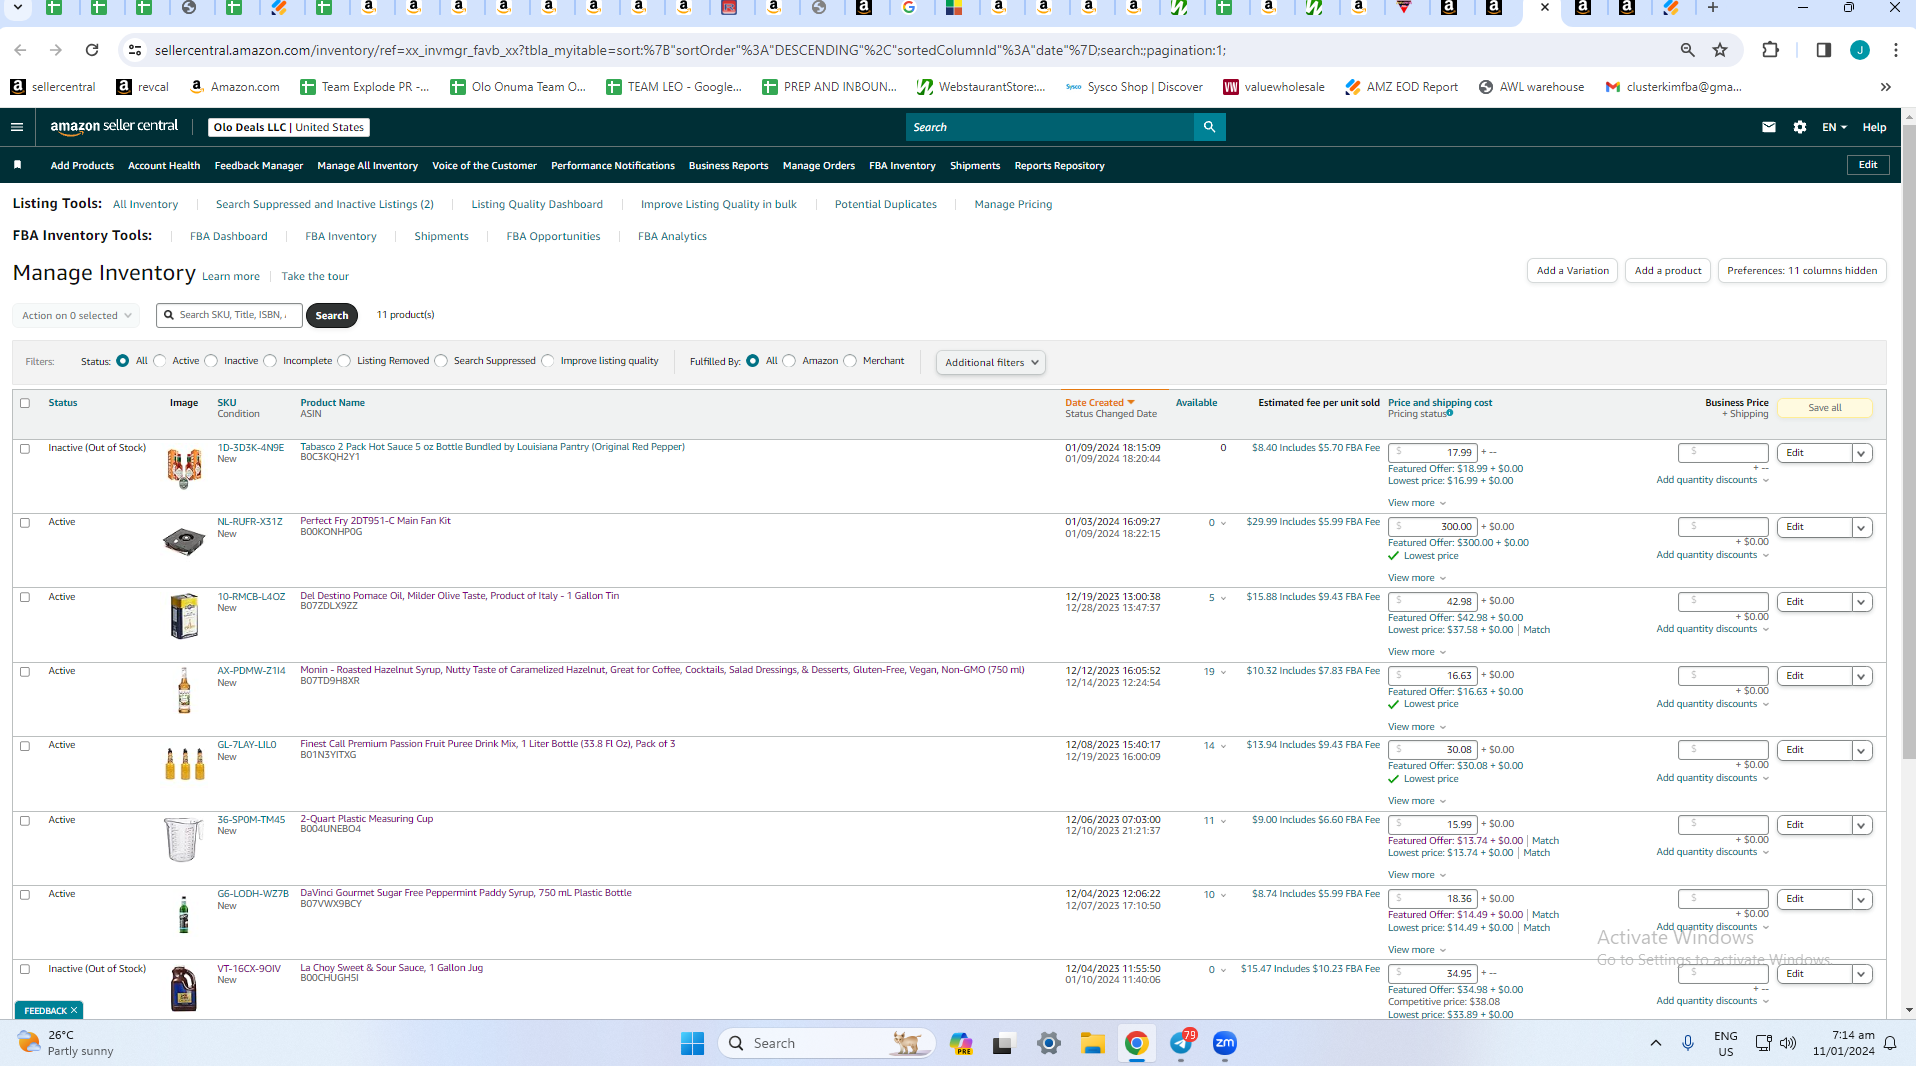Select Fulfilled By Amazon radio button
1916x1066 pixels.
789,361
